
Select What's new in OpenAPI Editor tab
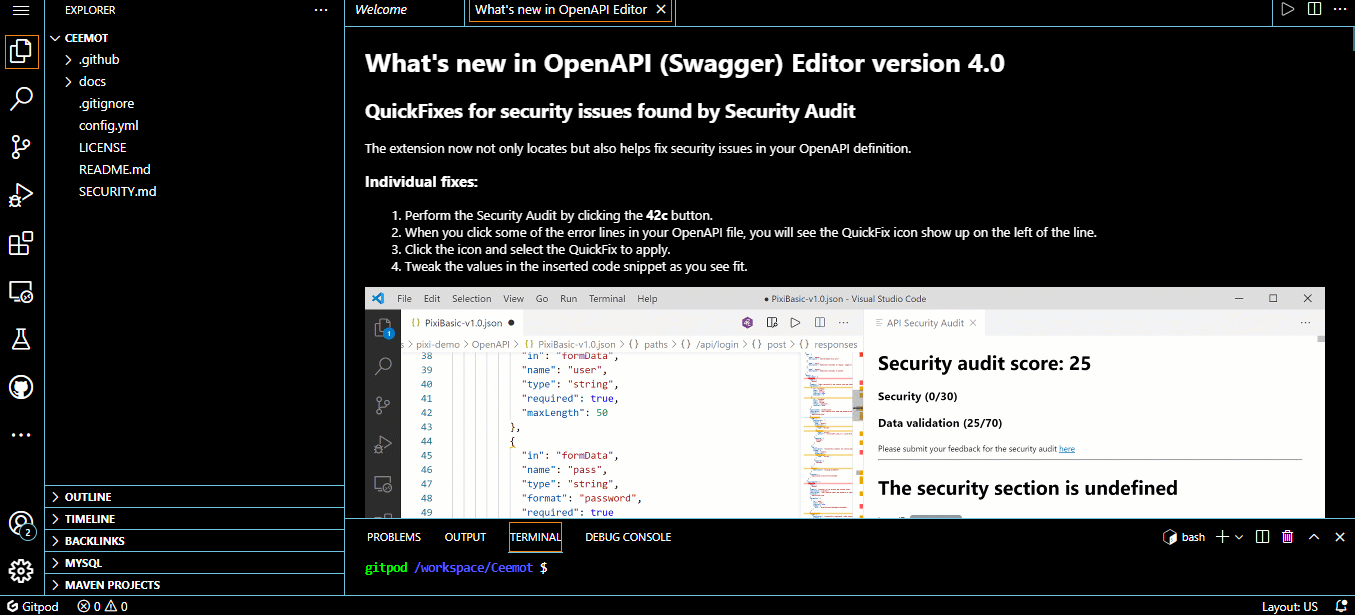pyautogui.click(x=560, y=10)
